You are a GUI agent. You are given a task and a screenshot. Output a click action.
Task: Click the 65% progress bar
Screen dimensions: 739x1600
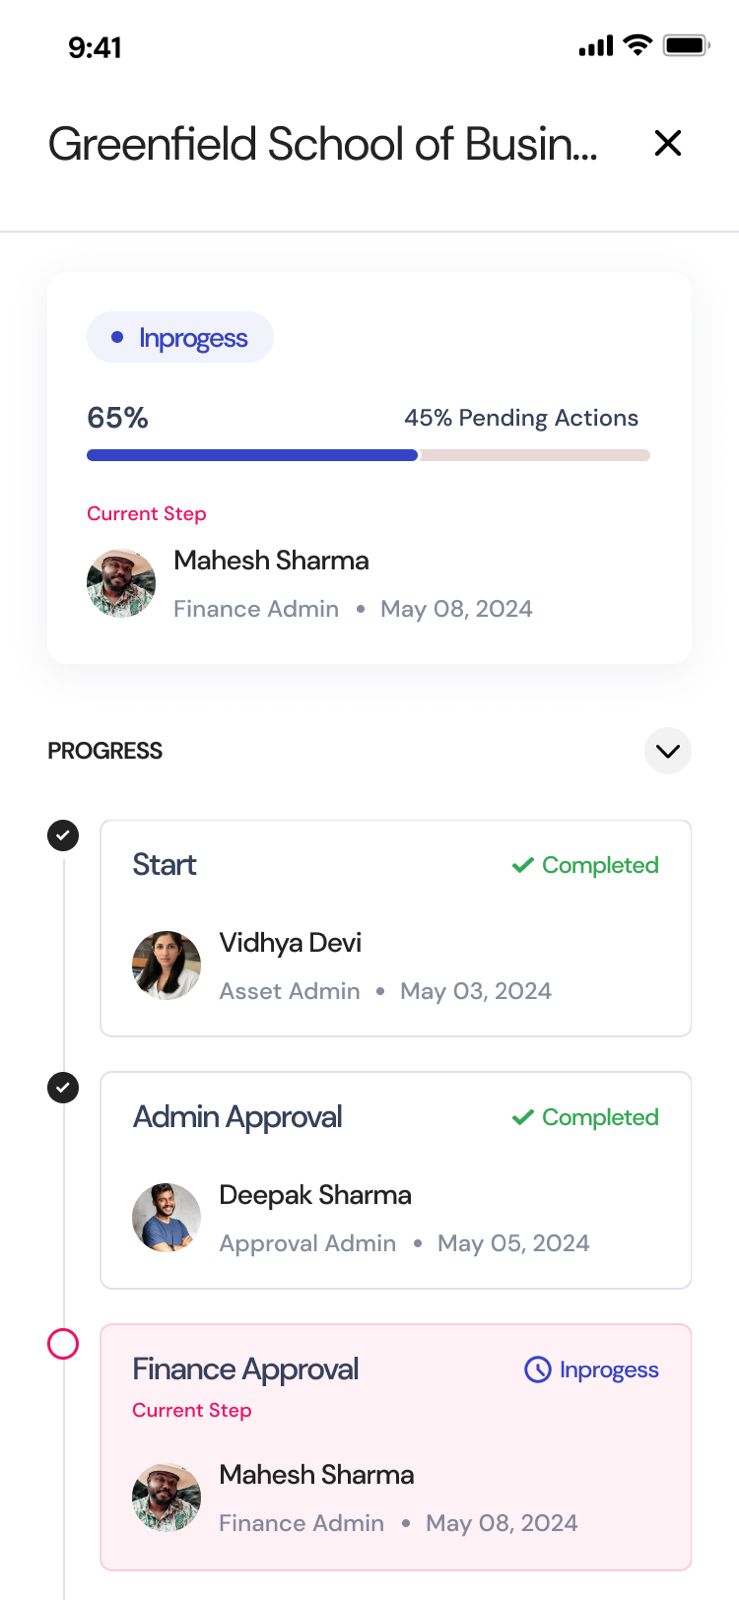coord(368,455)
